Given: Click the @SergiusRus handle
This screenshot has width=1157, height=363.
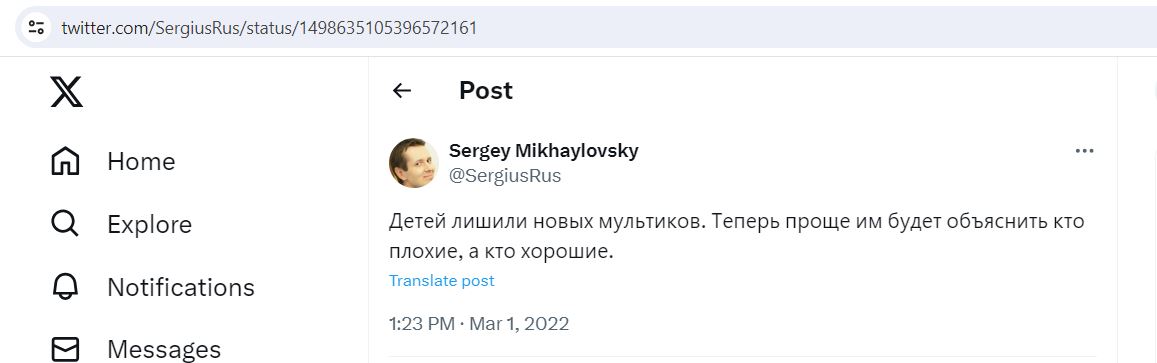Looking at the screenshot, I should (505, 176).
